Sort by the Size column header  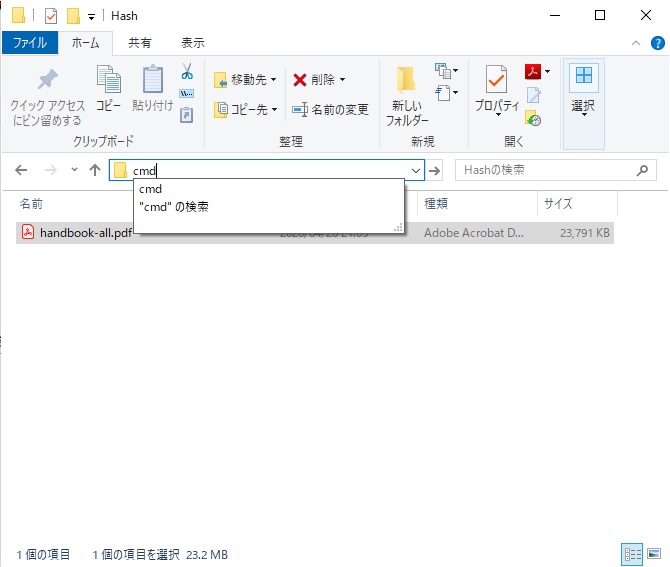click(558, 203)
